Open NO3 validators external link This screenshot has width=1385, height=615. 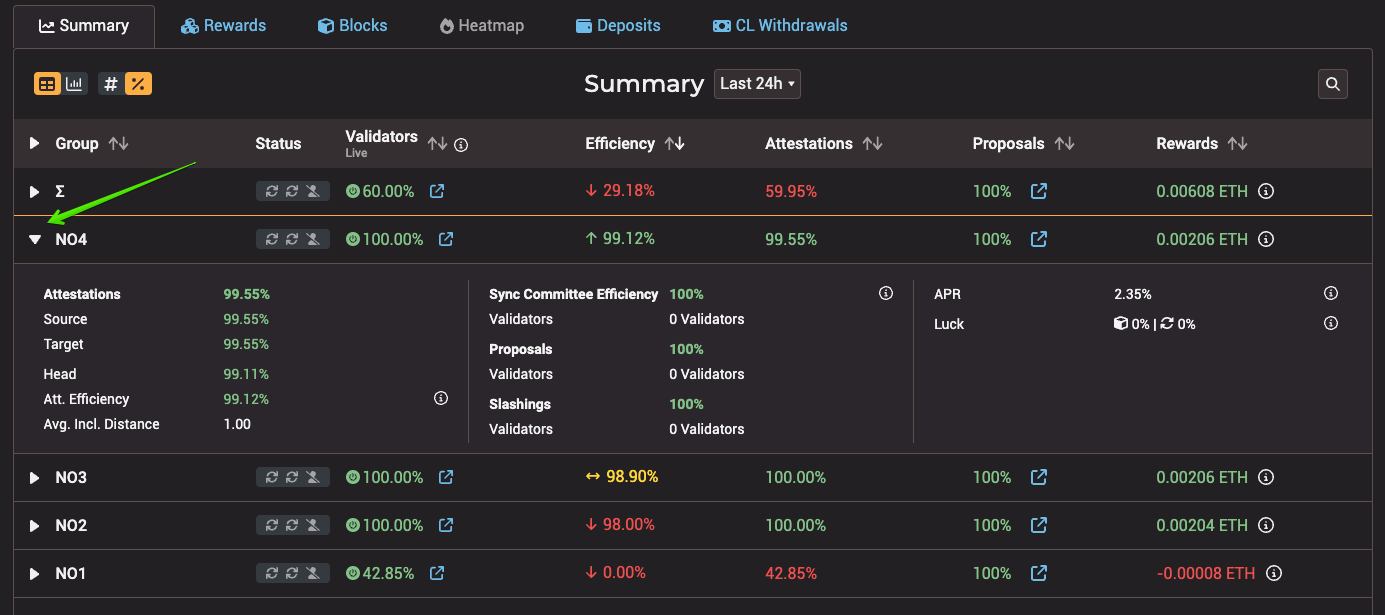tap(446, 477)
